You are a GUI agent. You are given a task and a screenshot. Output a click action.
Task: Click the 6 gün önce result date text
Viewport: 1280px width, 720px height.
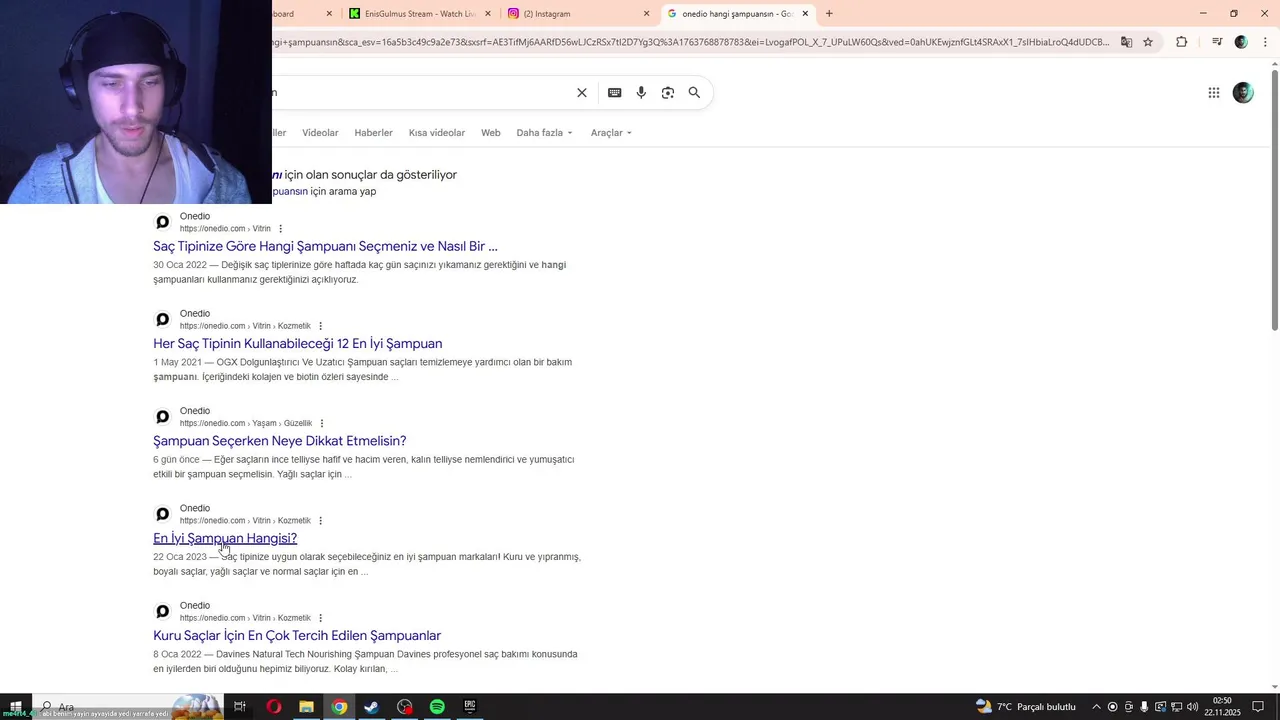pos(176,460)
